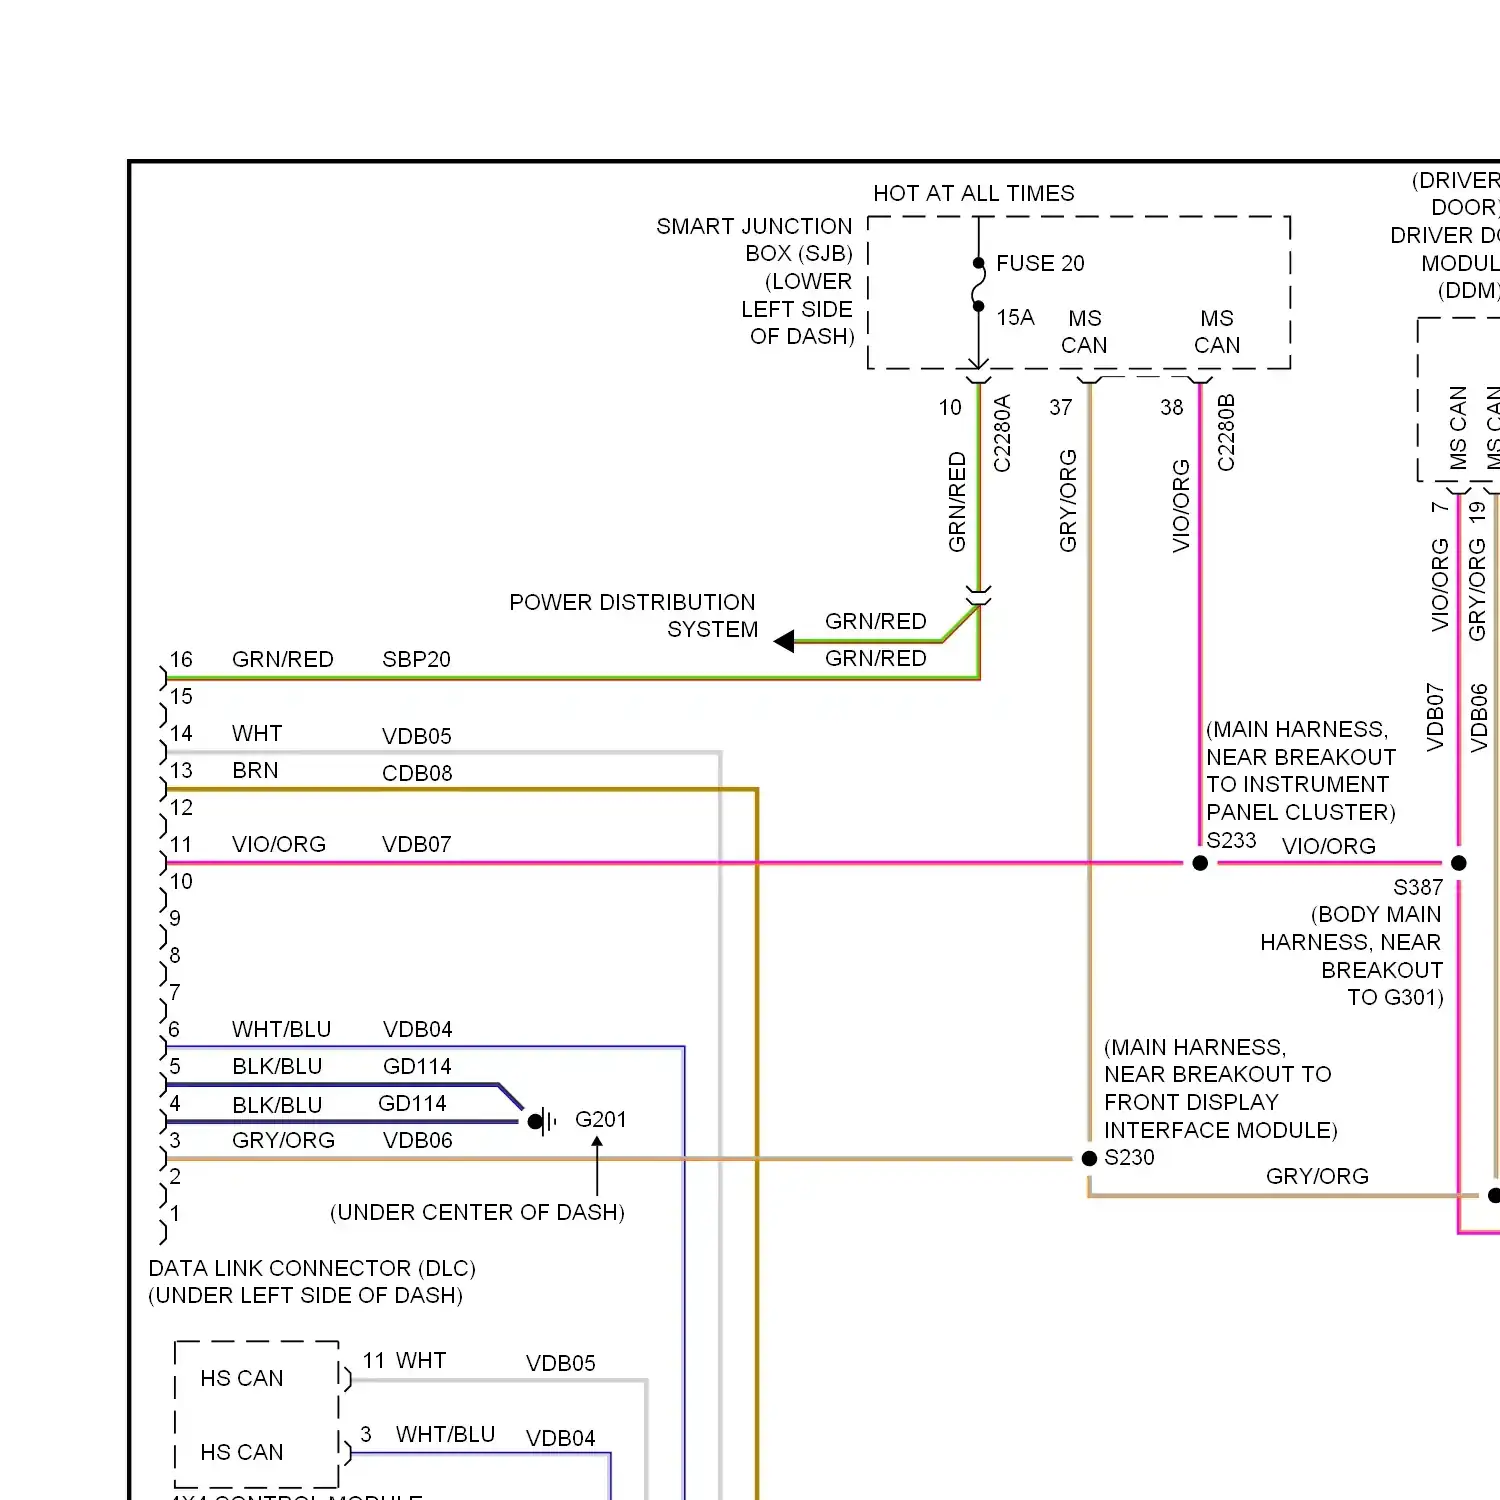Click 'VDB06' on DLC pin 3
This screenshot has width=1500, height=1500.
(418, 1140)
